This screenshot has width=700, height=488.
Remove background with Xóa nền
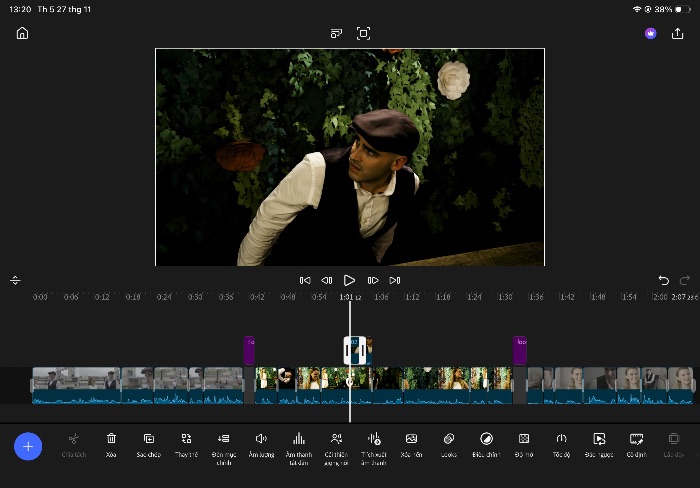tap(411, 445)
